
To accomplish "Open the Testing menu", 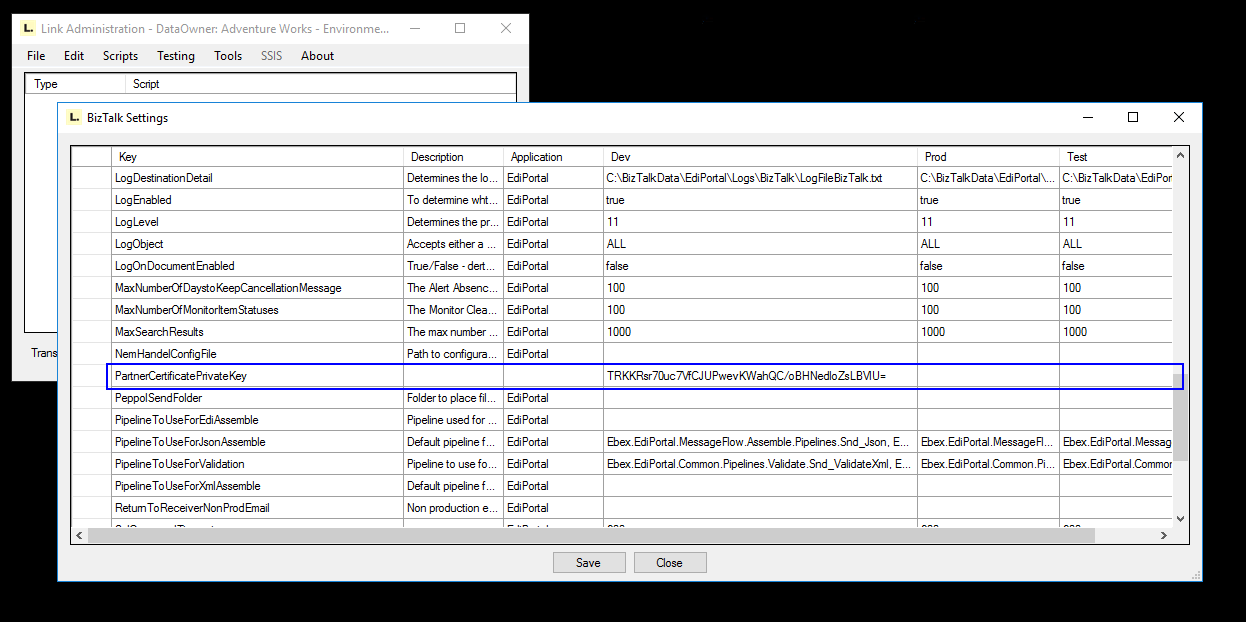I will (x=176, y=56).
